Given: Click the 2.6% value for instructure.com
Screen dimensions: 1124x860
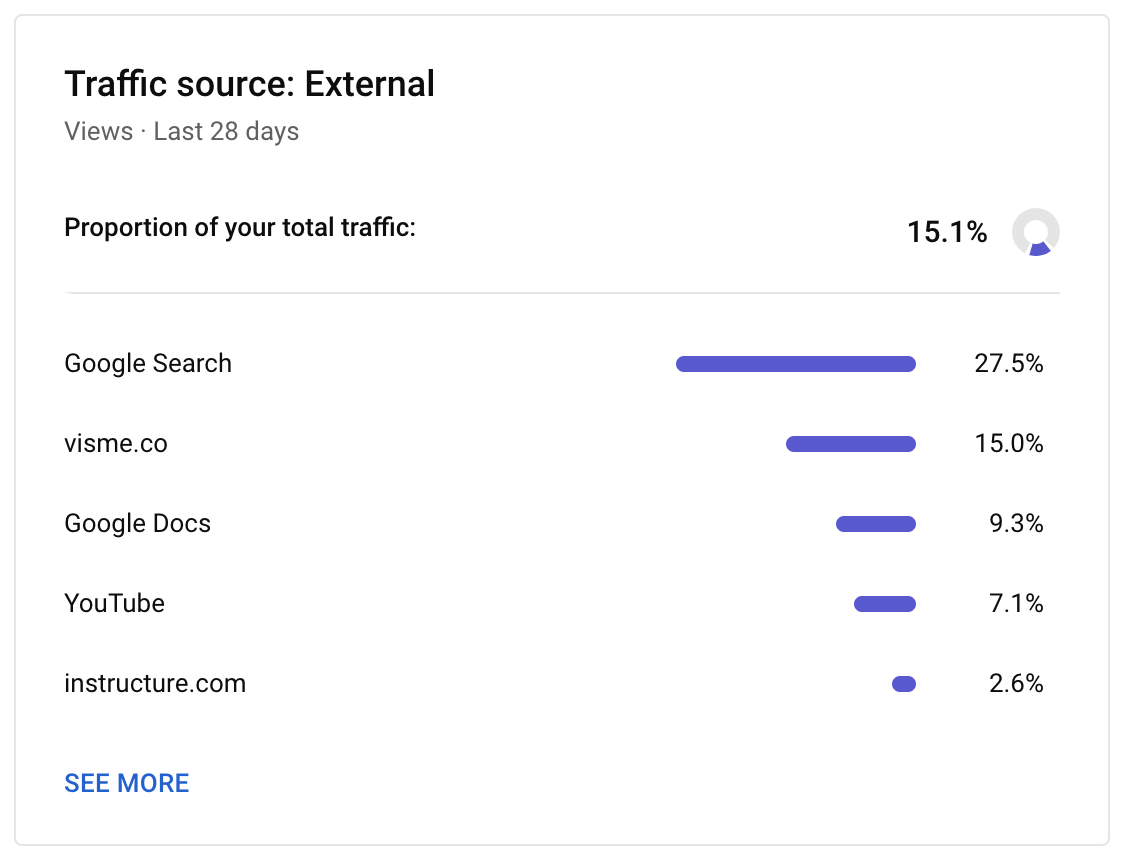Looking at the screenshot, I should [1015, 684].
